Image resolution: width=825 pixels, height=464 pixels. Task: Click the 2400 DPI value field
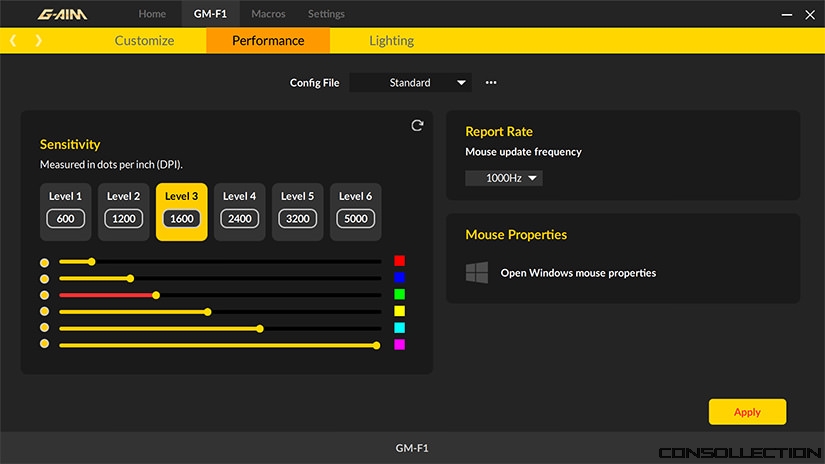click(x=239, y=218)
